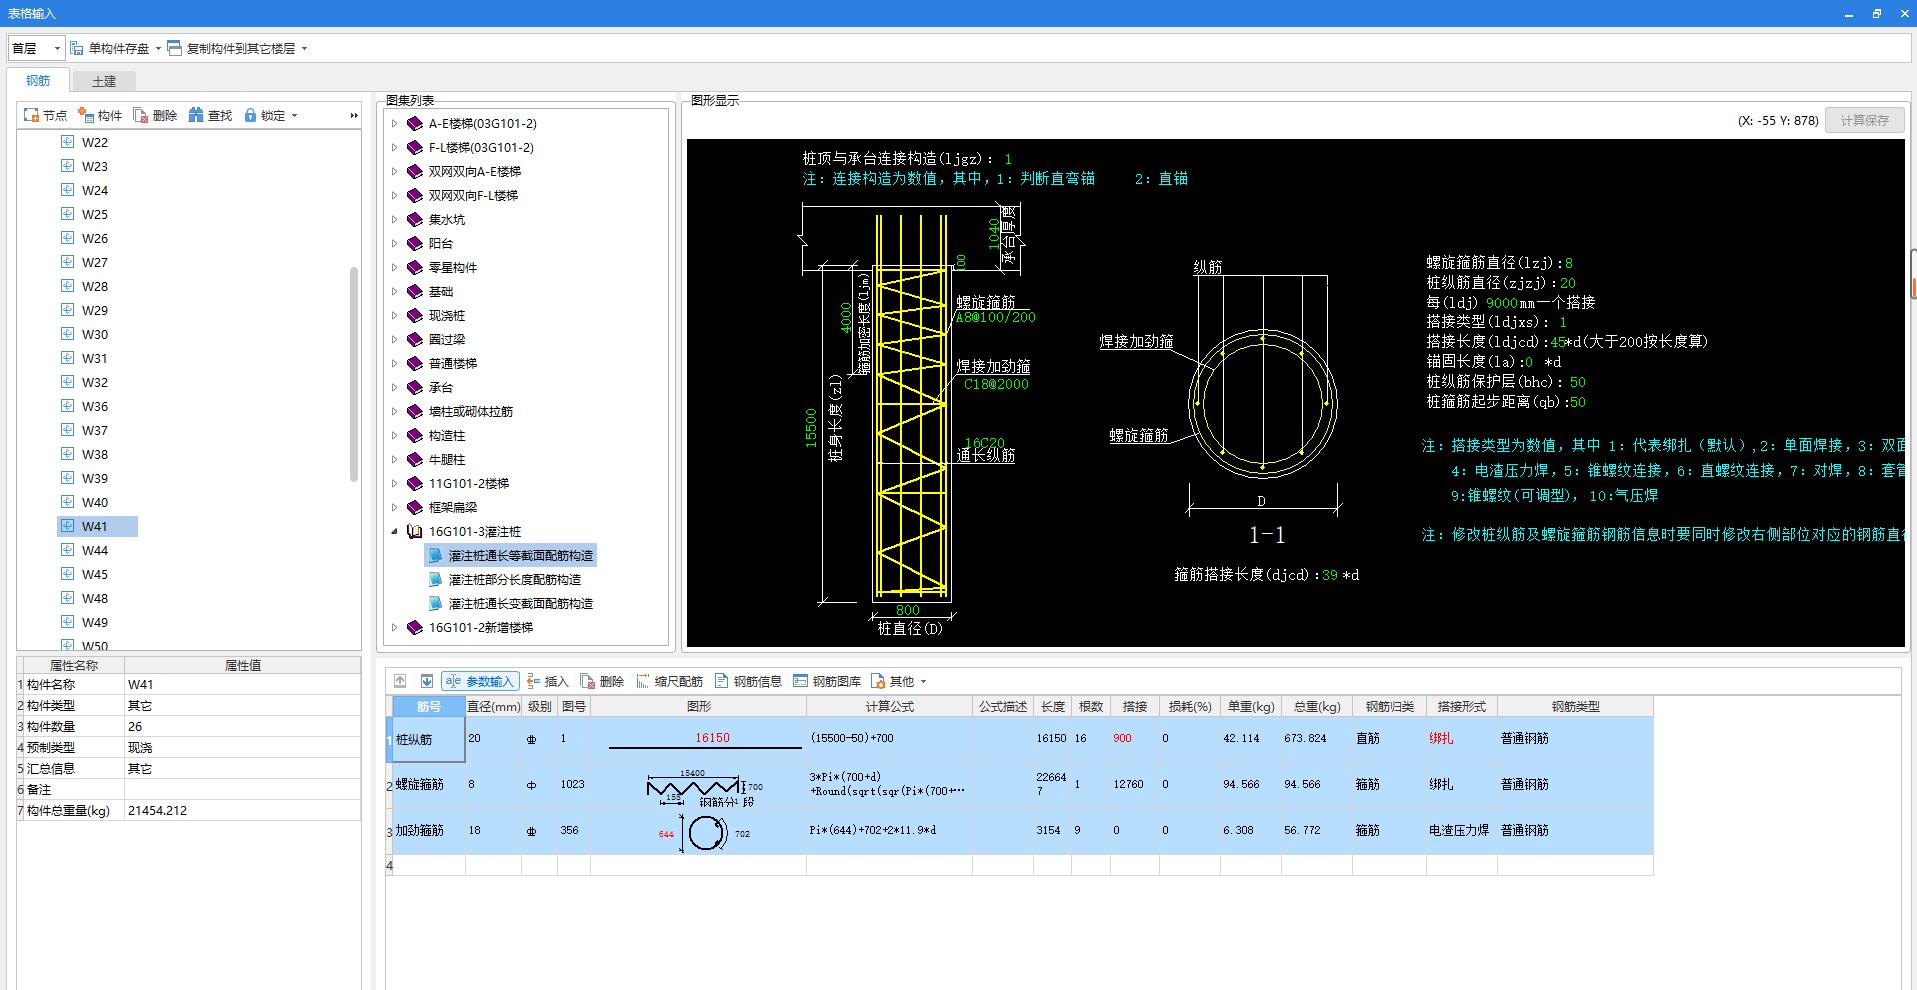
Task: Select 11G101-2楼梯 in the atlas list
Action: pos(469,484)
